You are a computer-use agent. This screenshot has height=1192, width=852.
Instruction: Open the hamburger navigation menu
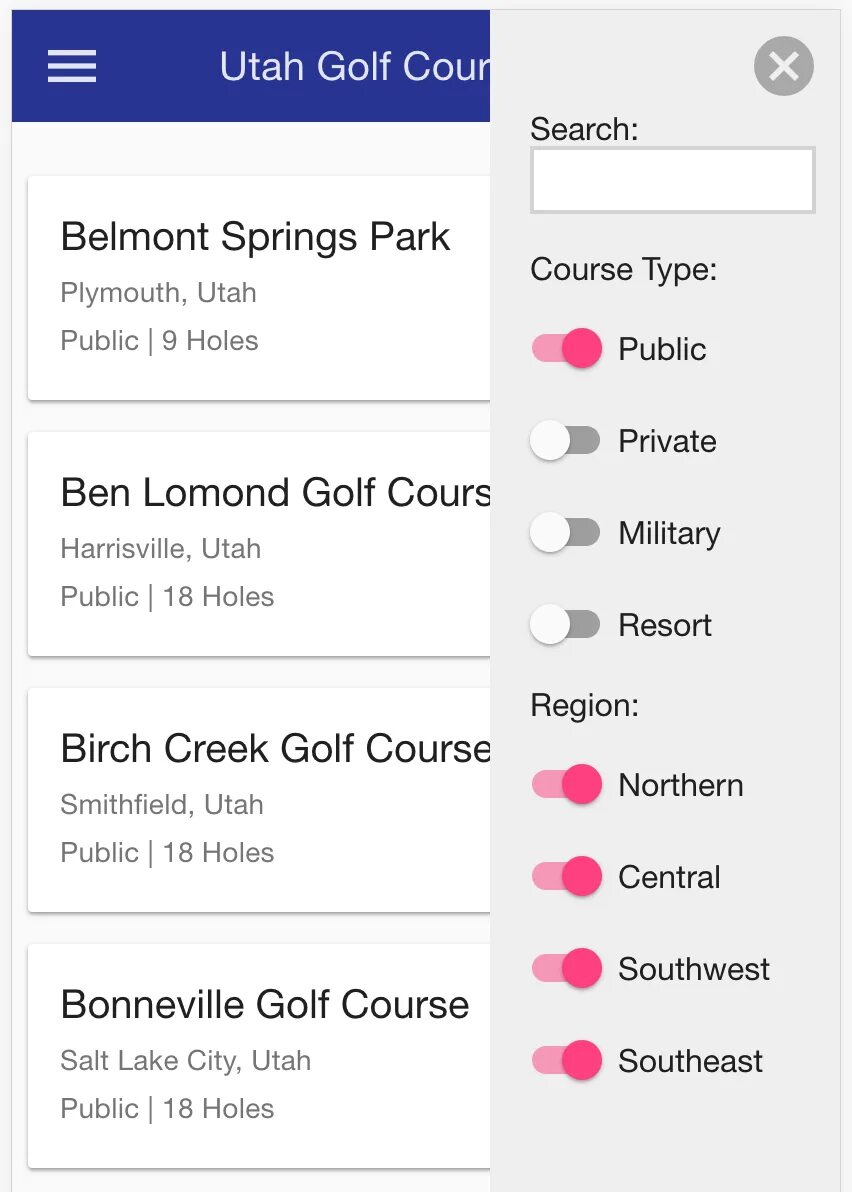(72, 66)
